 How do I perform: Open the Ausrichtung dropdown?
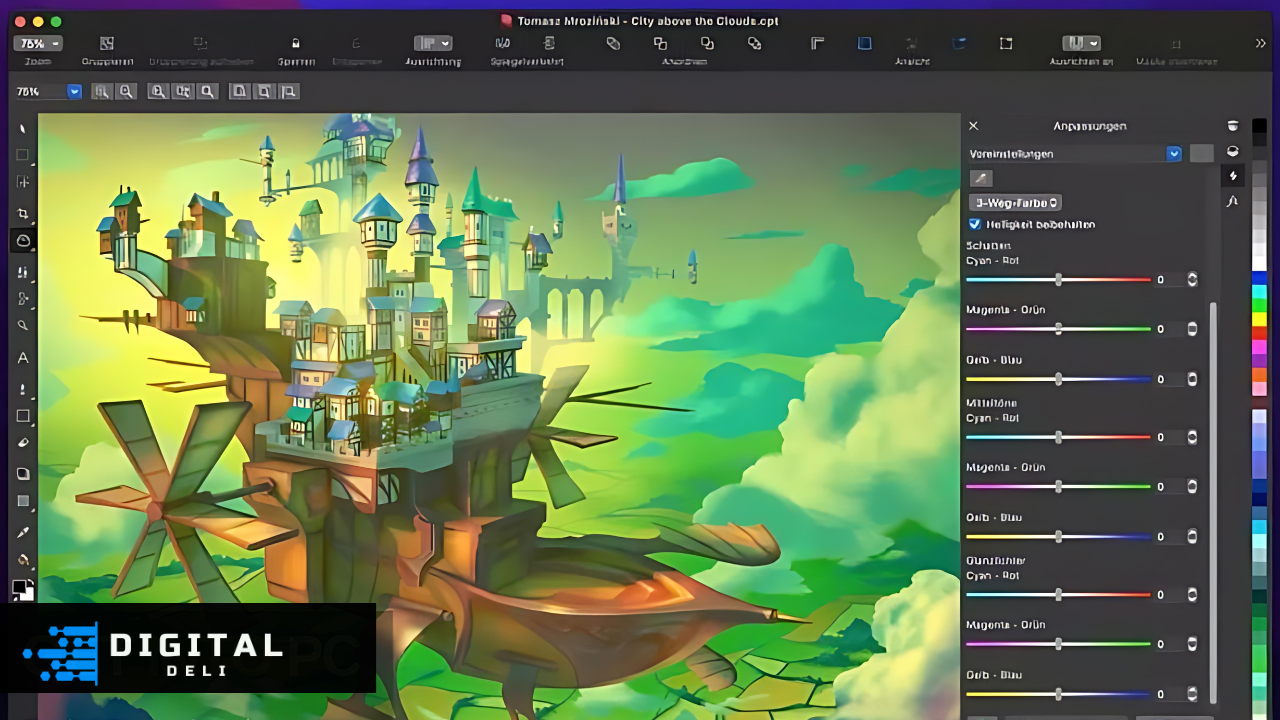click(433, 43)
